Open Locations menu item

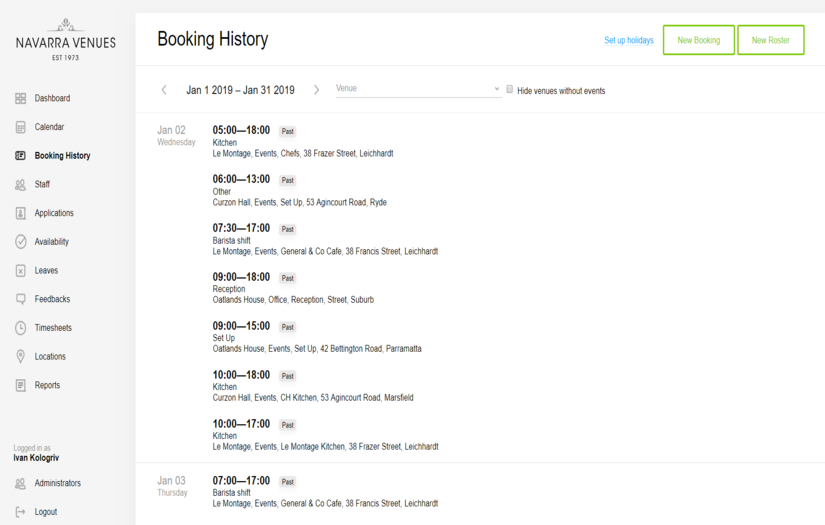coord(50,357)
